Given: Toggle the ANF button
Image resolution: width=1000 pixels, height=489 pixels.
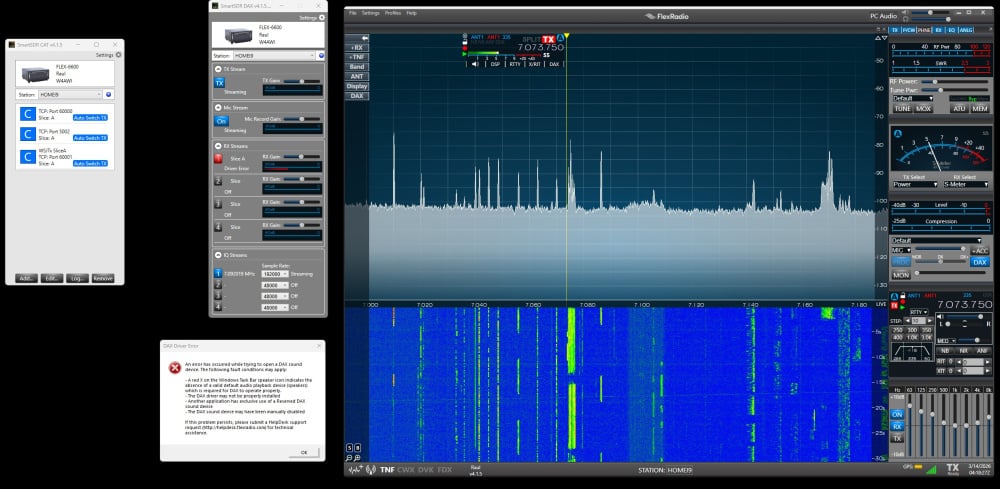Looking at the screenshot, I should [x=982, y=350].
